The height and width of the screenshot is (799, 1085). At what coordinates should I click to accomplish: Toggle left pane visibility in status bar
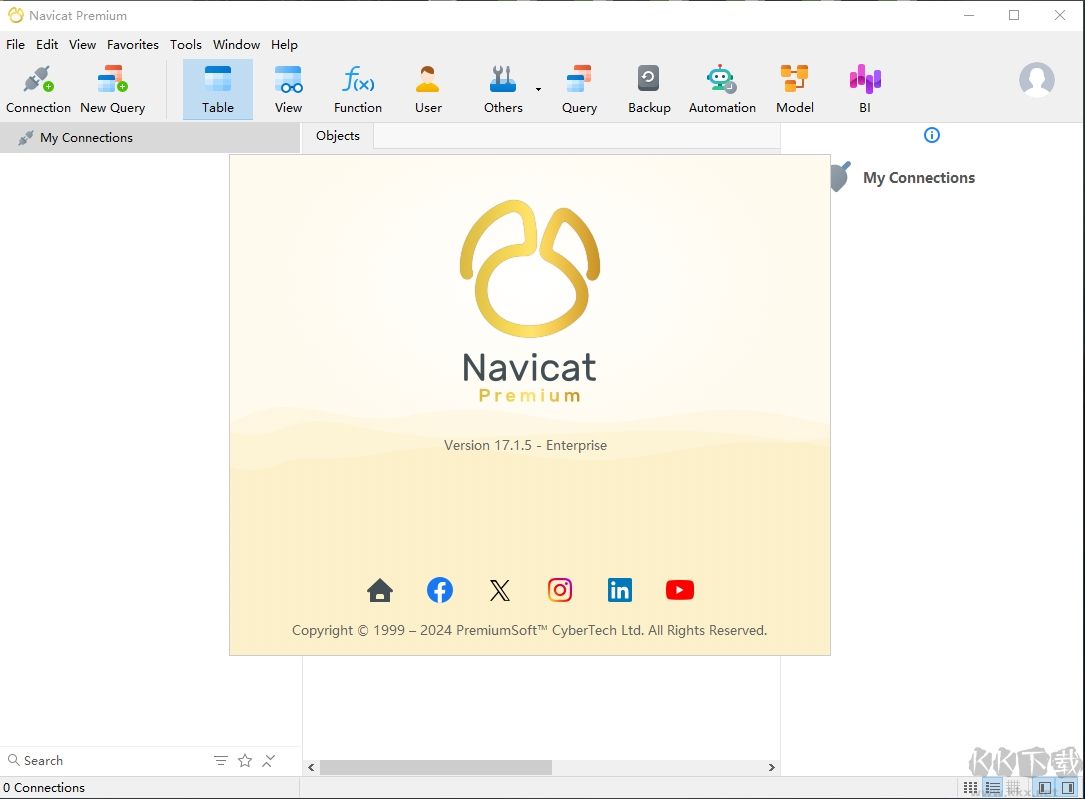click(x=1044, y=787)
